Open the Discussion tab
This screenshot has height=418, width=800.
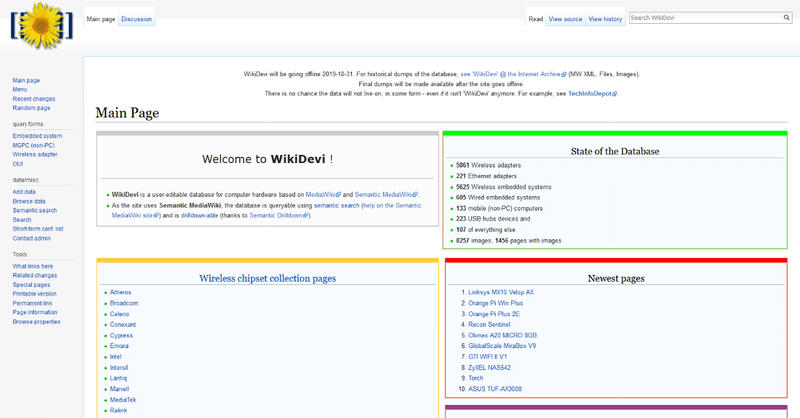click(136, 19)
